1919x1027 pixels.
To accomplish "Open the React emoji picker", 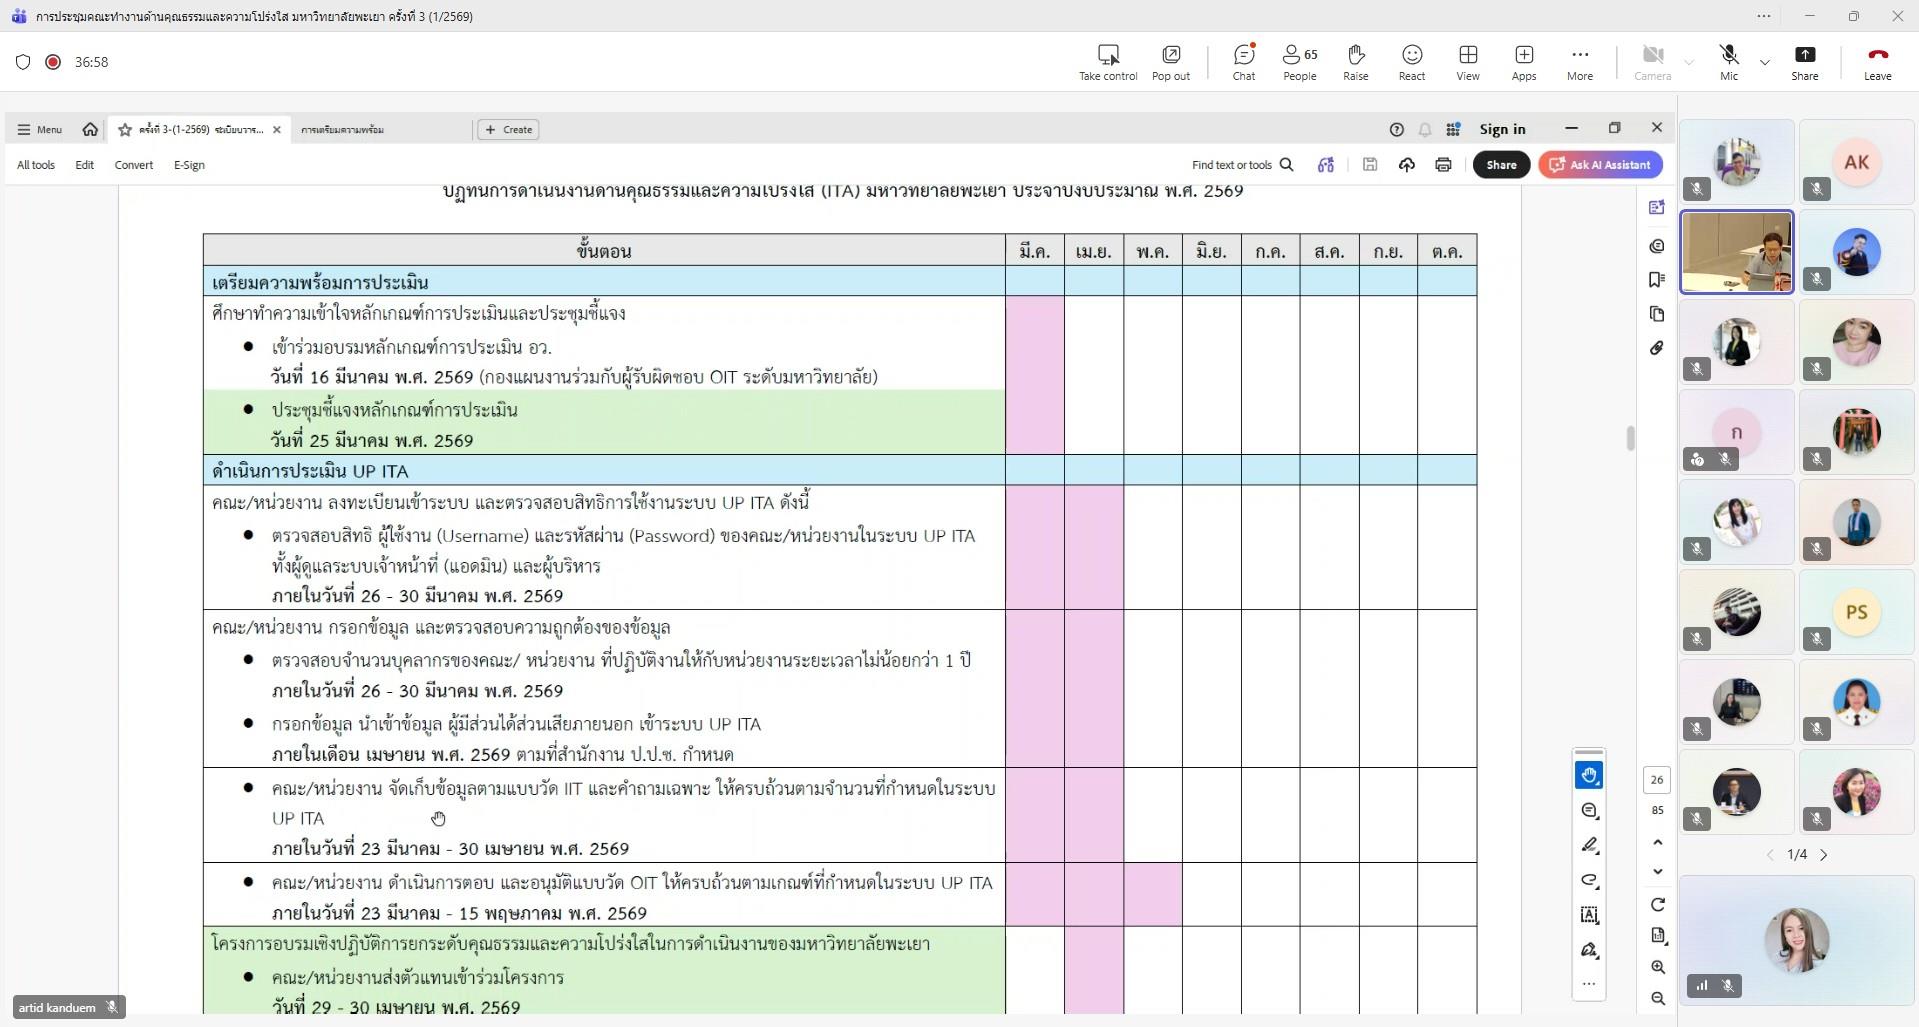I will 1411,62.
